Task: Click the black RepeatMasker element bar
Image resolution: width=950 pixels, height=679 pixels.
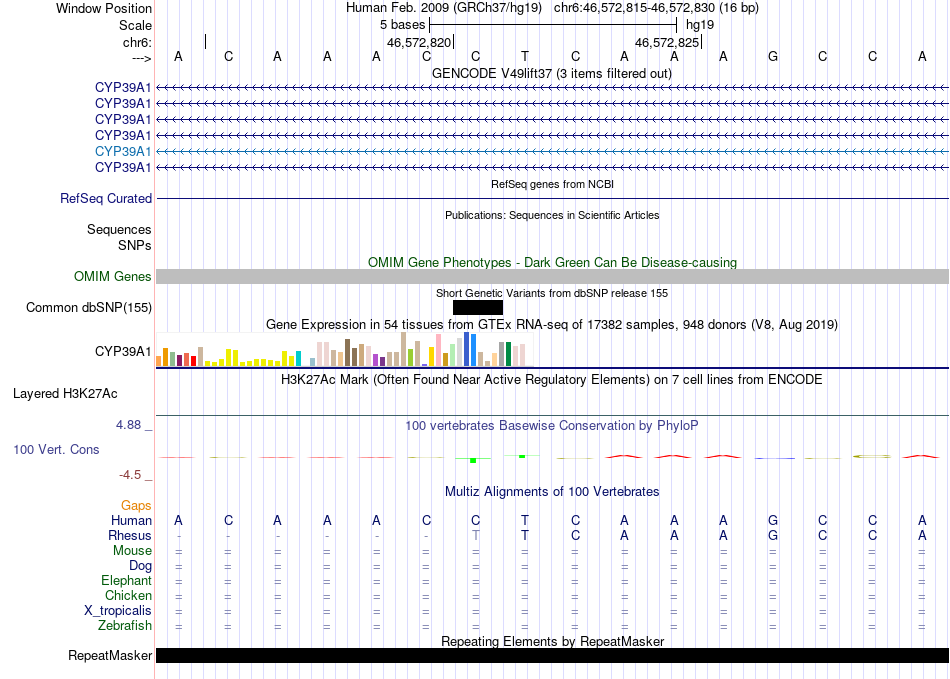Action: 552,655
